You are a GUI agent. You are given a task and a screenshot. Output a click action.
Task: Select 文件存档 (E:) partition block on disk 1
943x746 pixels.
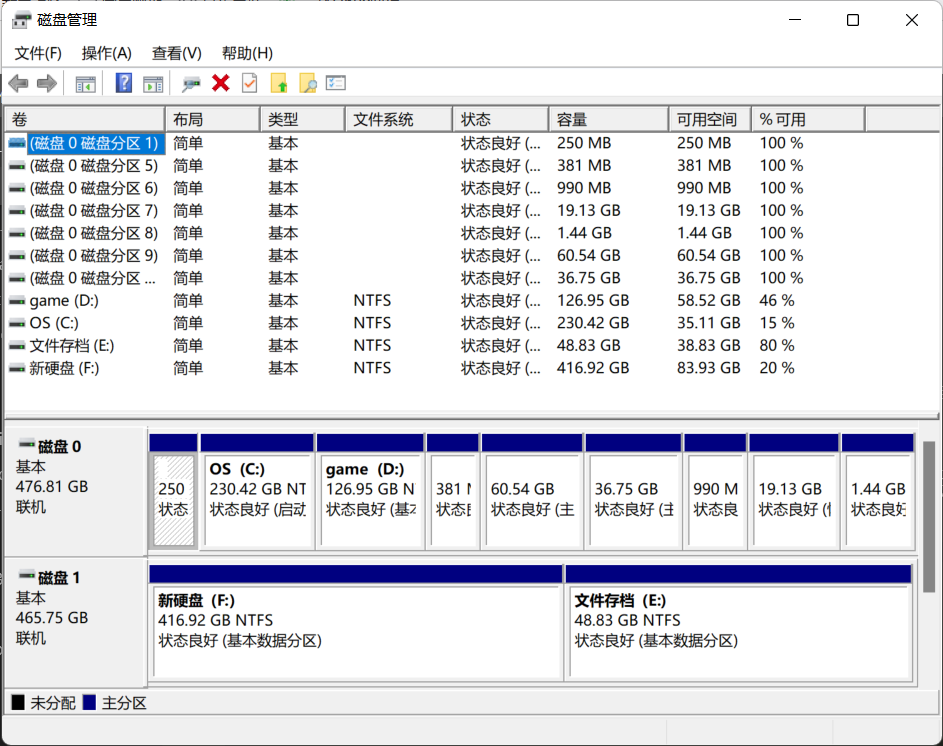740,632
